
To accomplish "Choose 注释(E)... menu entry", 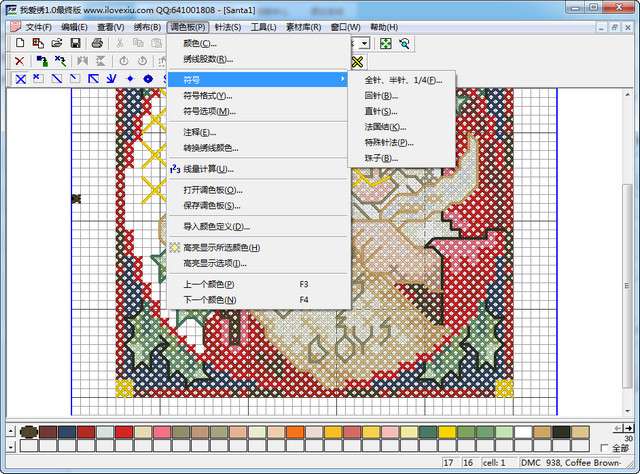I will (258, 132).
